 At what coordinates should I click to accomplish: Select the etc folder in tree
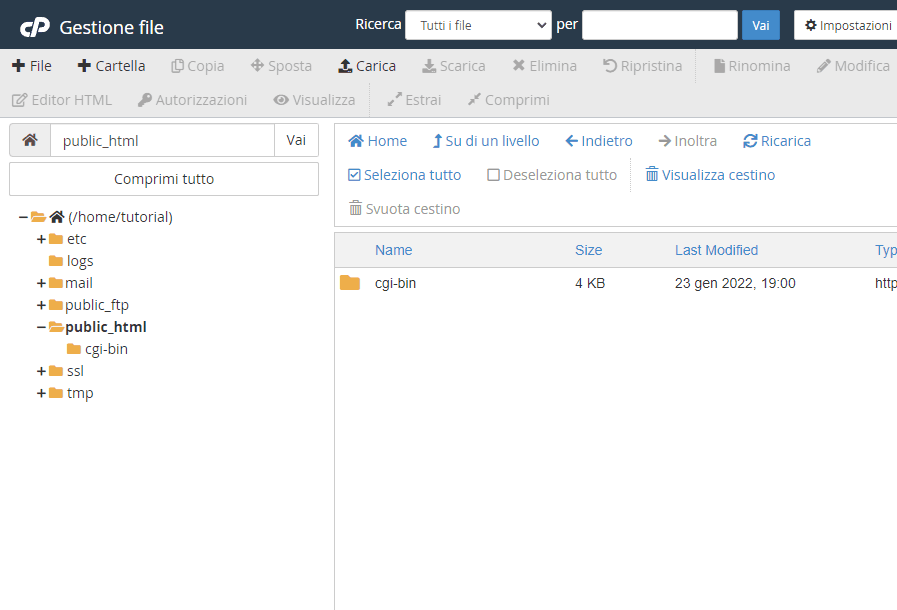point(77,239)
